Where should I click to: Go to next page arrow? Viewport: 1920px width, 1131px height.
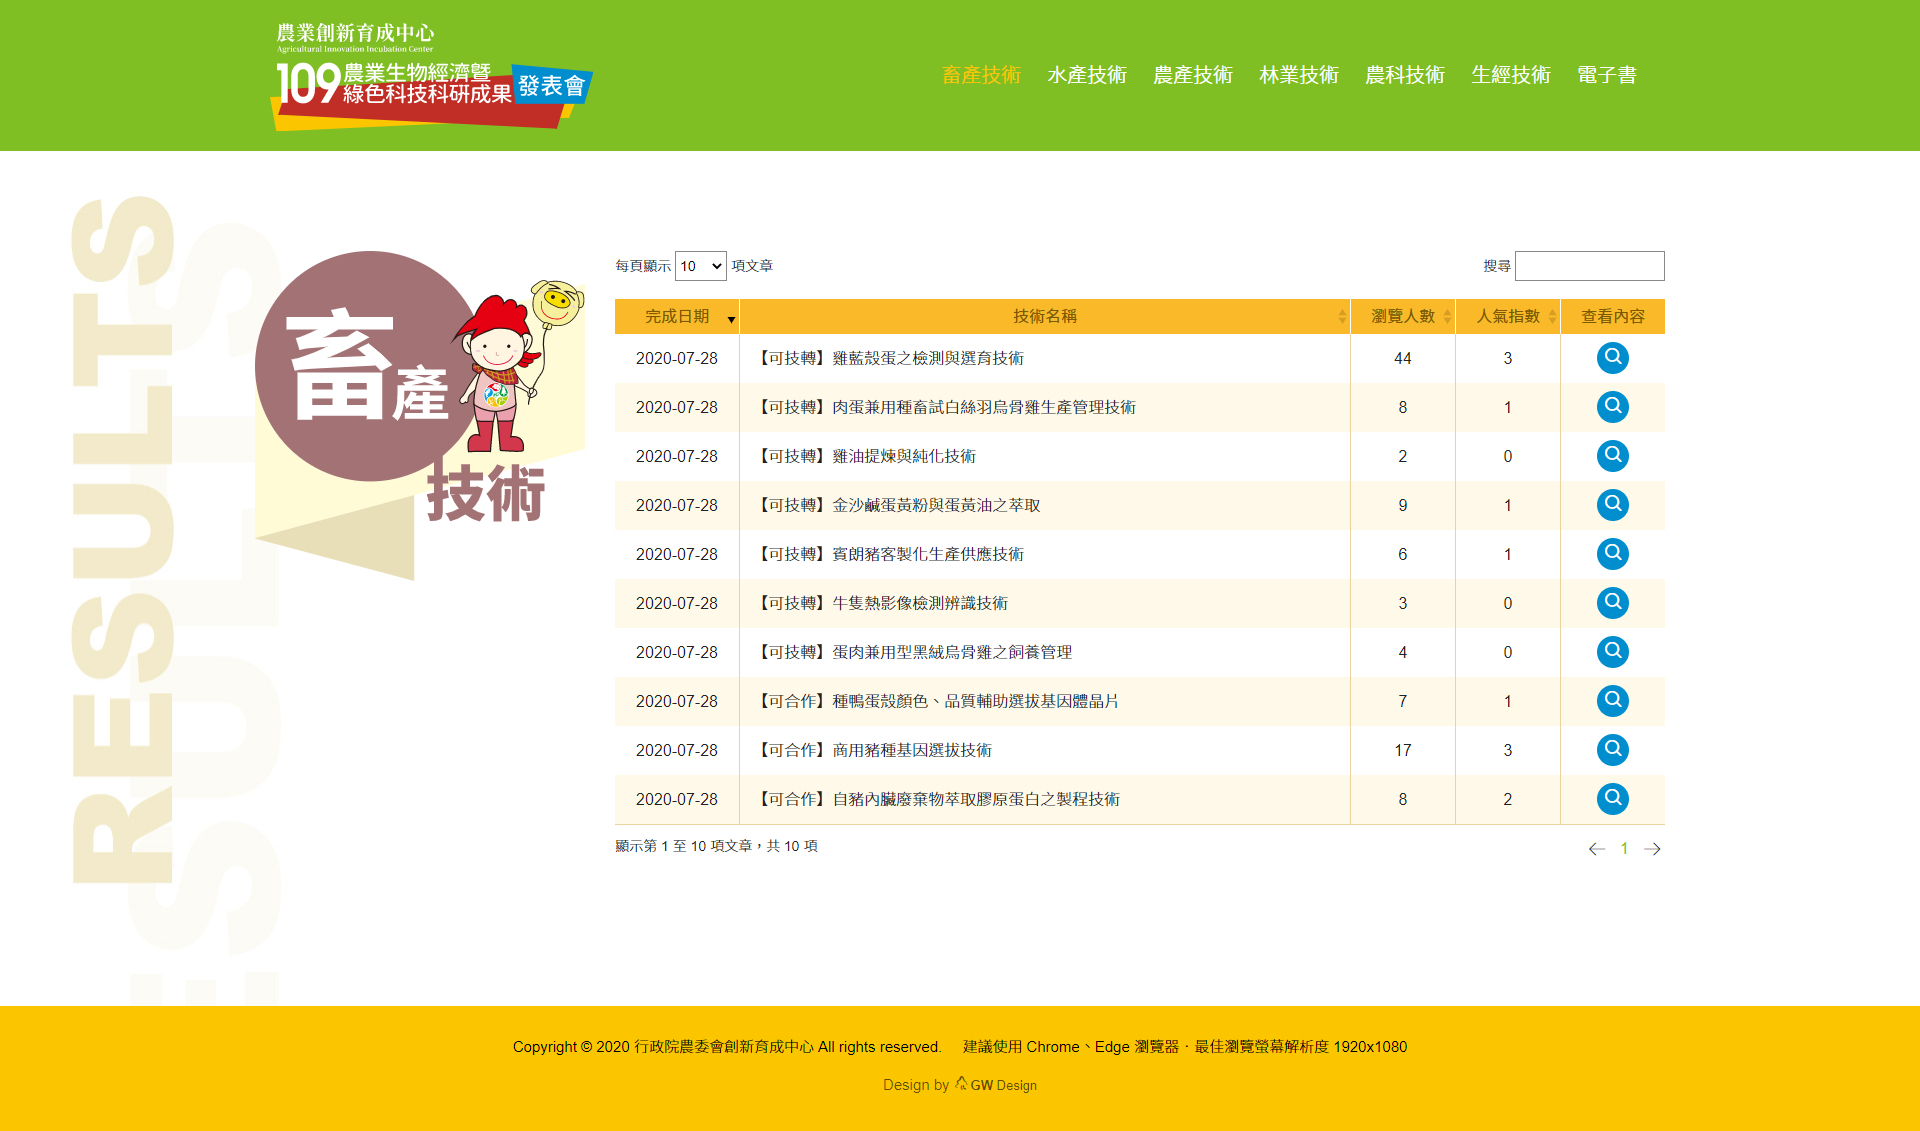[1652, 849]
